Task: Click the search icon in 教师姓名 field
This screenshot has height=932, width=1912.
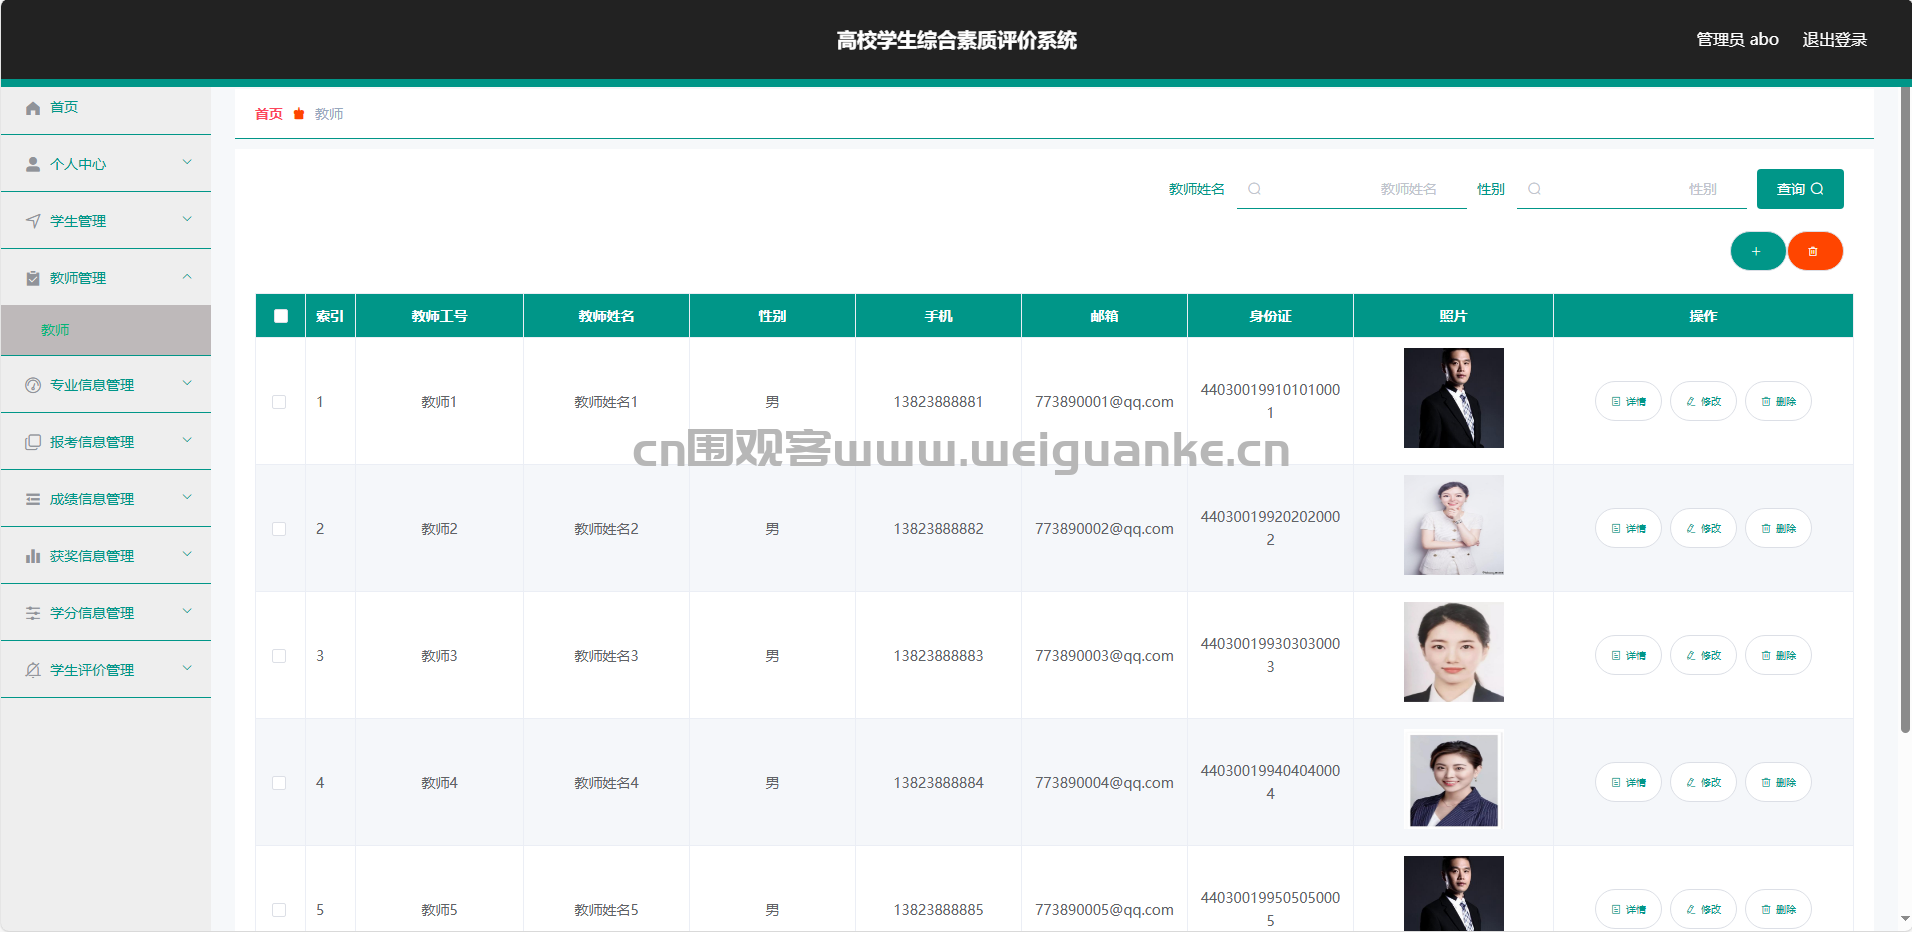Action: 1254,189
